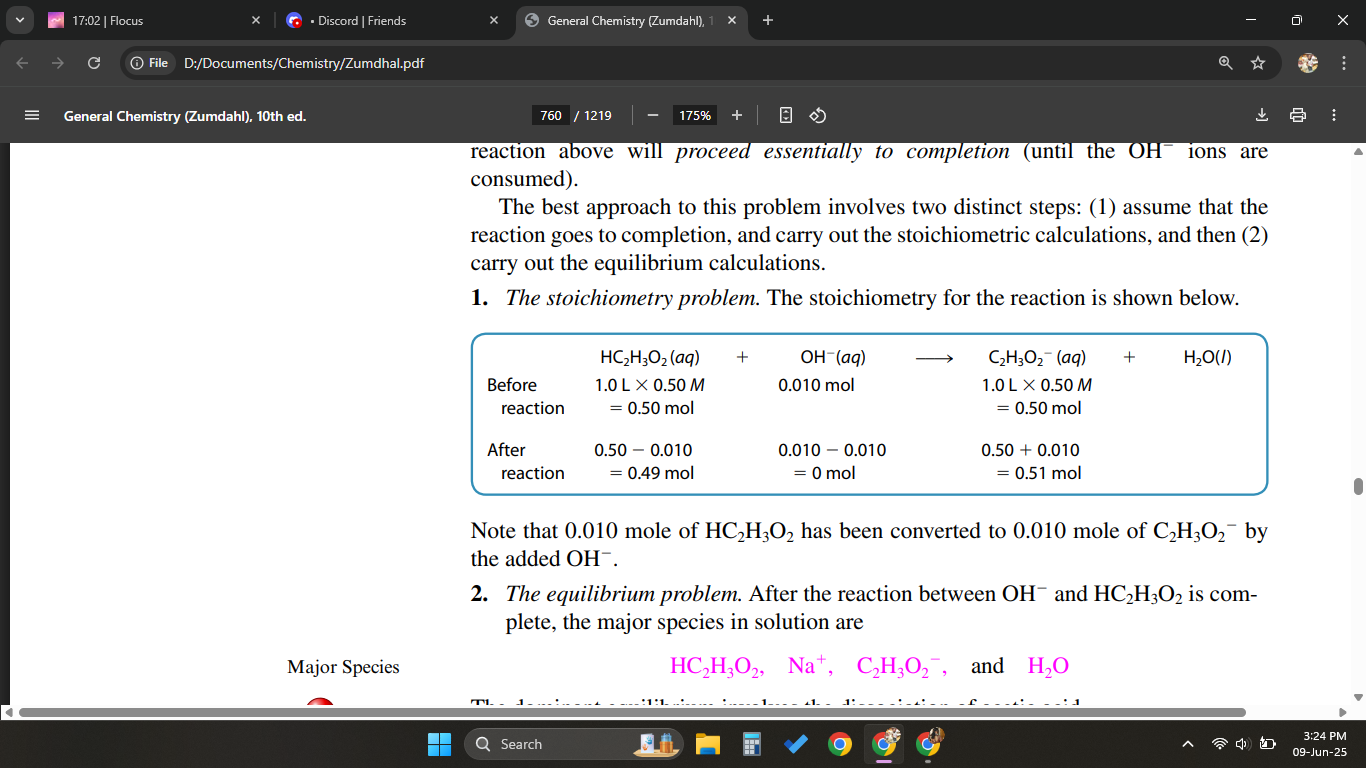
Task: Click the magenta H2O species
Action: [1048, 667]
